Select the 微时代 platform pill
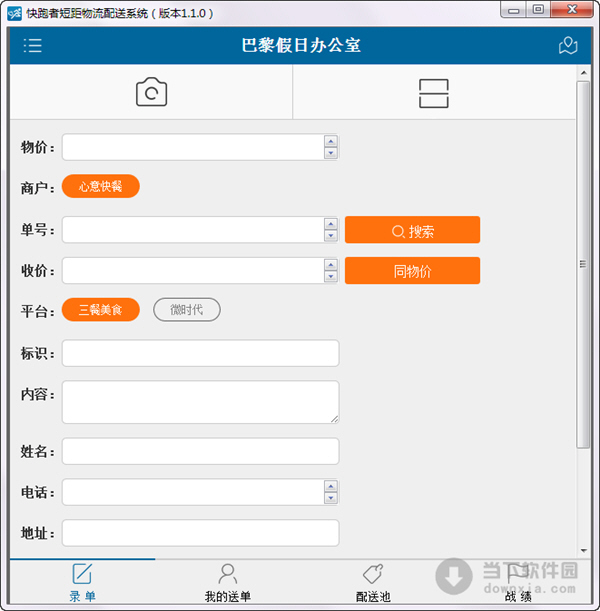 pos(187,310)
